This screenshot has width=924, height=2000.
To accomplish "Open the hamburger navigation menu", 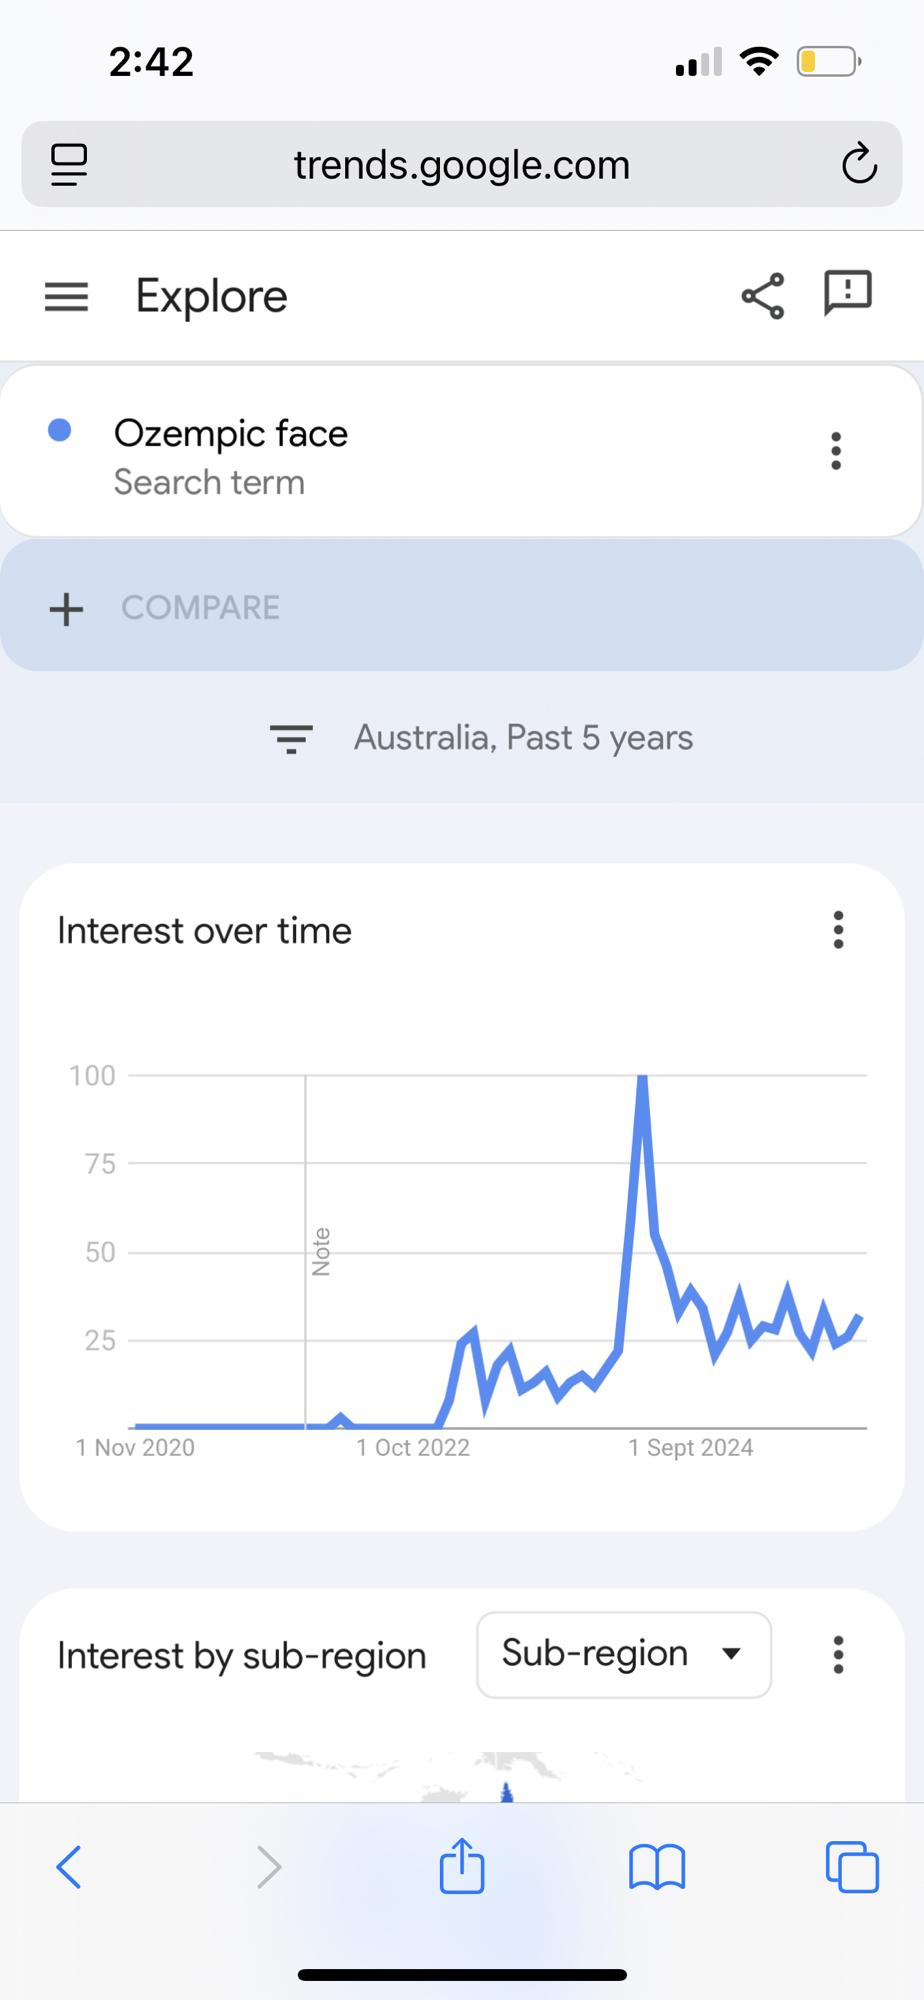I will (x=67, y=297).
